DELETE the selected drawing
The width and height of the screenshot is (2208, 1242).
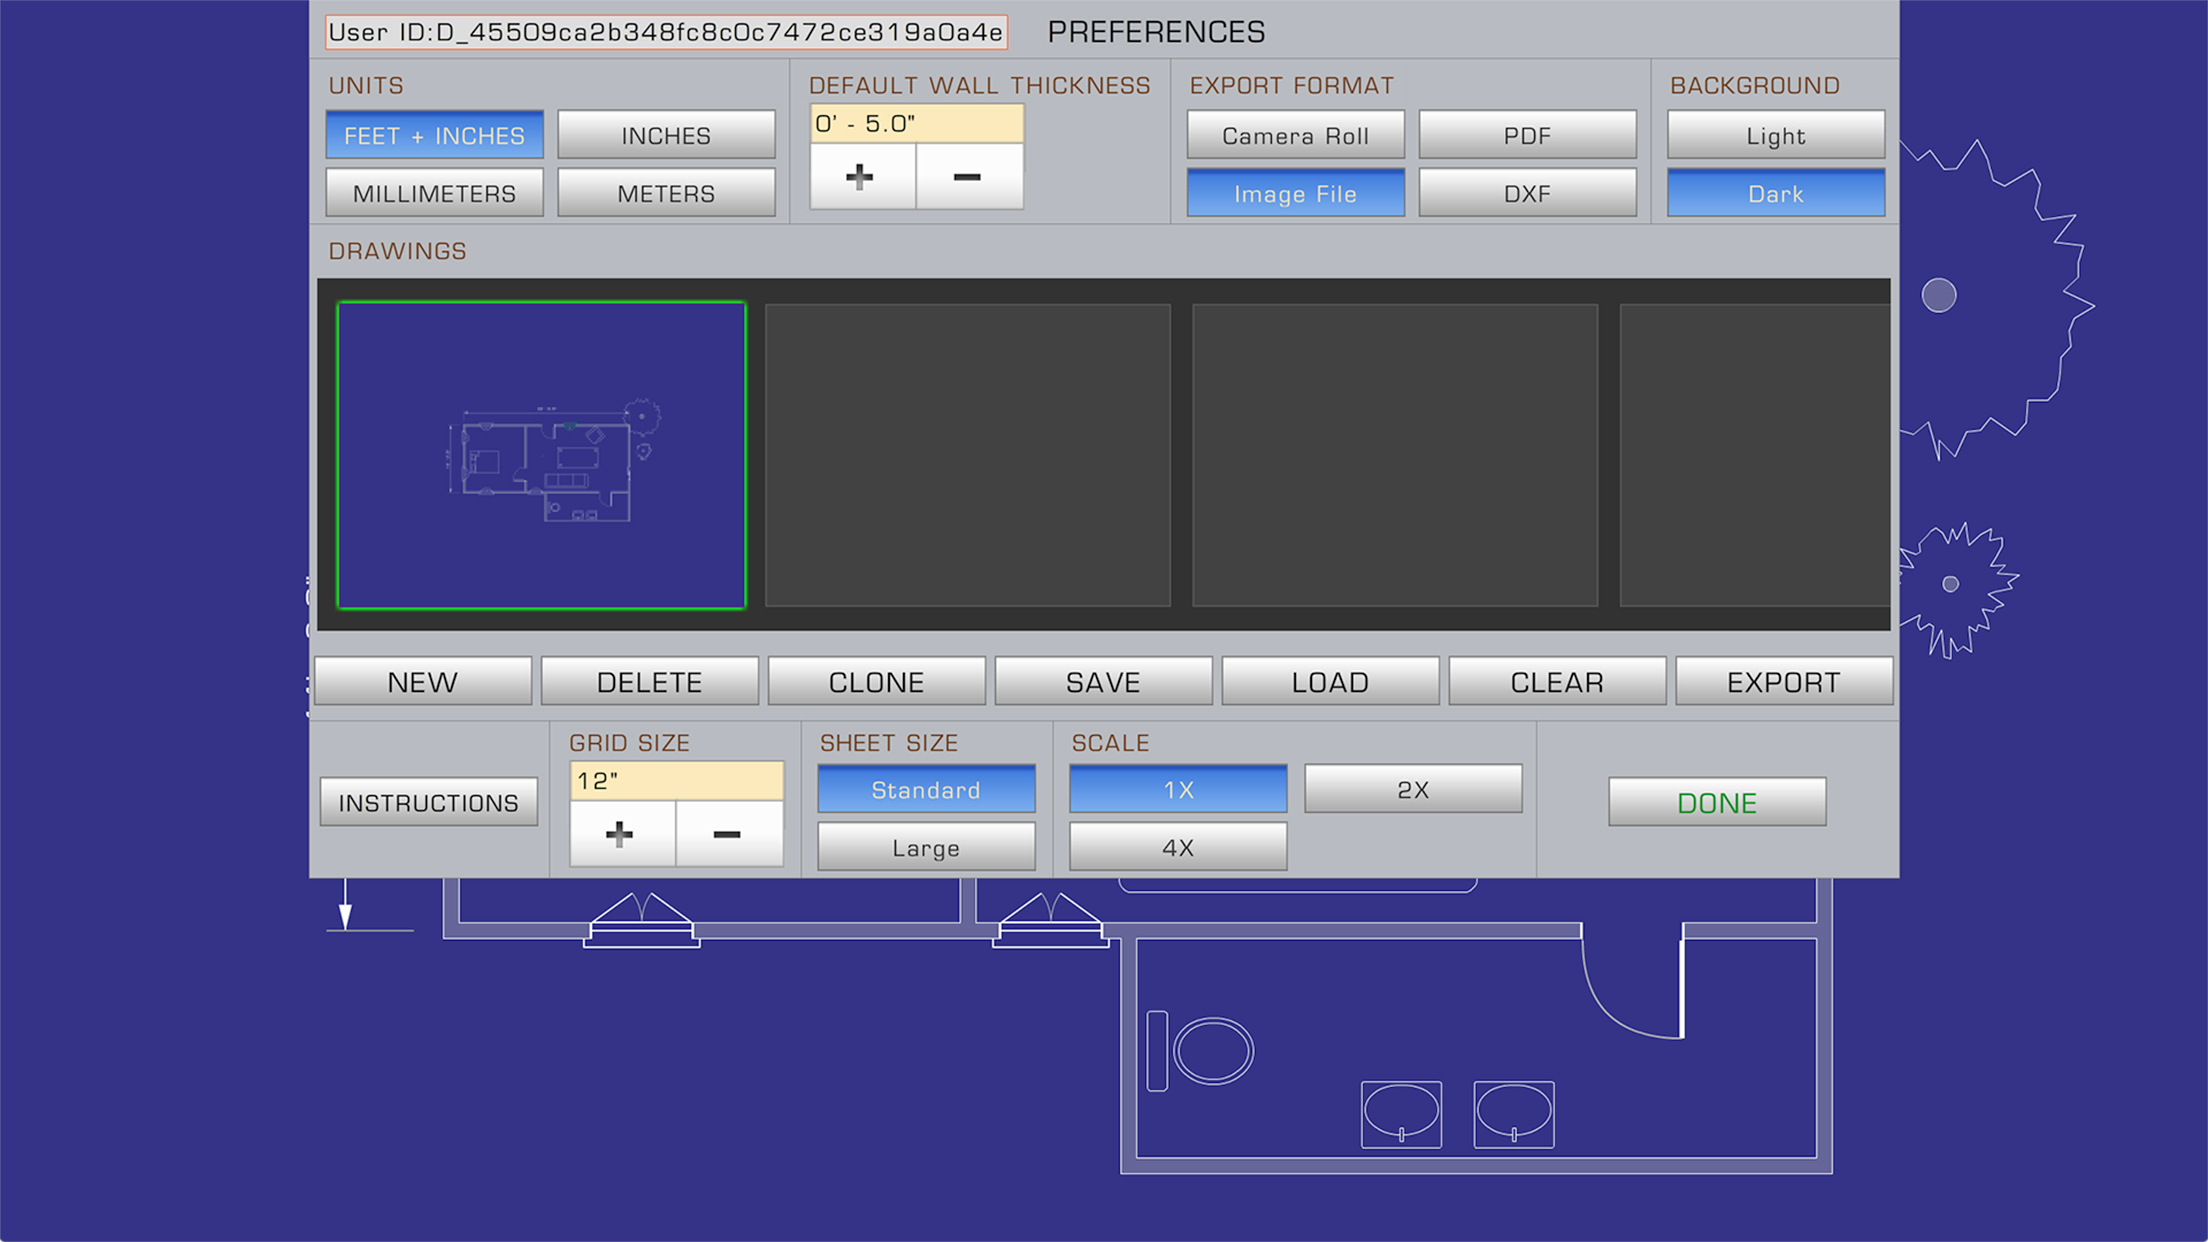point(650,681)
